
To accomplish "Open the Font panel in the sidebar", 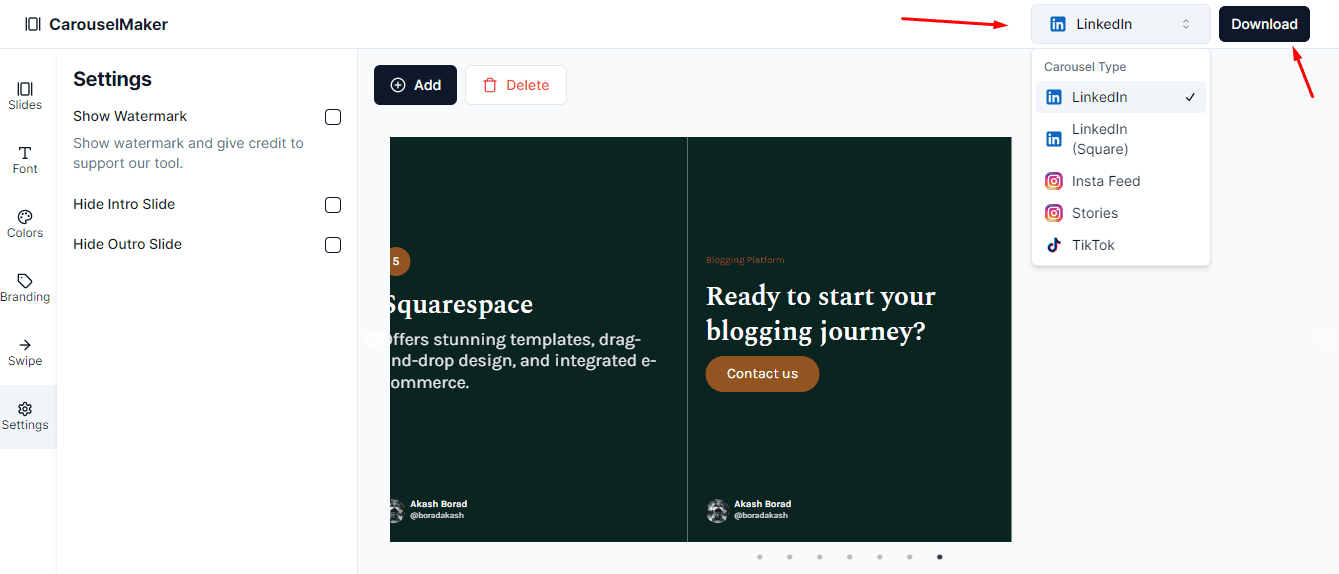I will (x=25, y=160).
